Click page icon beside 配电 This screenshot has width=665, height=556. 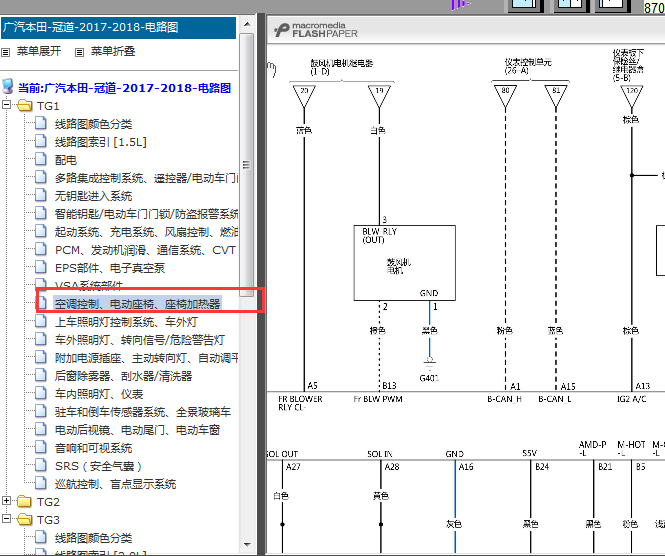41,159
